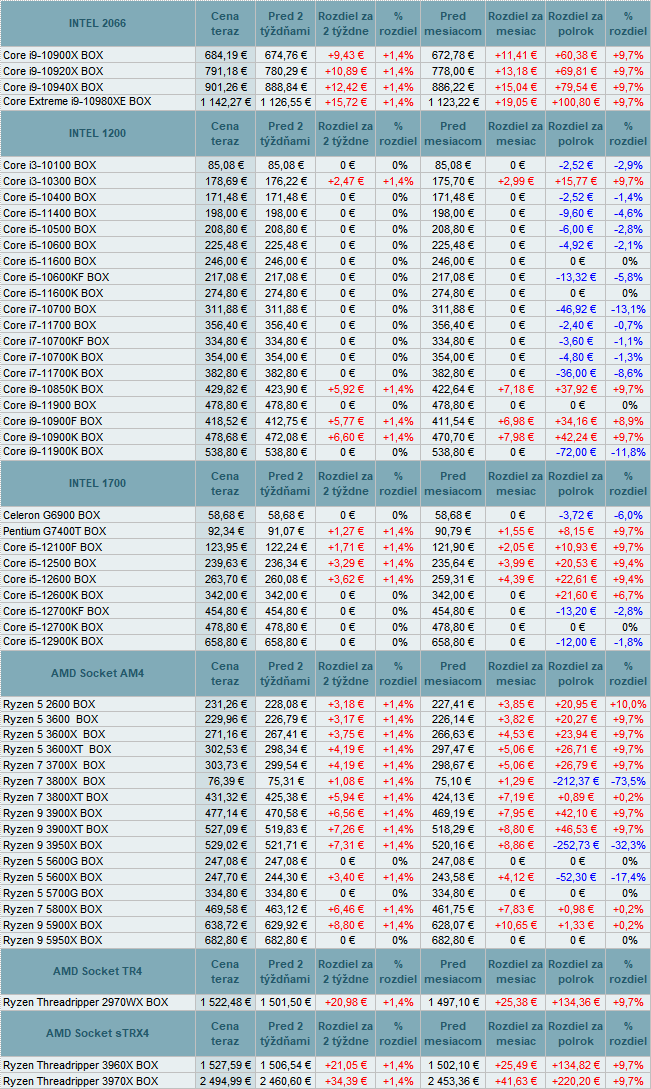Click Pred mesiacom header in INTEL 1200 section
This screenshot has height=1089, width=651.
pyautogui.click(x=452, y=133)
